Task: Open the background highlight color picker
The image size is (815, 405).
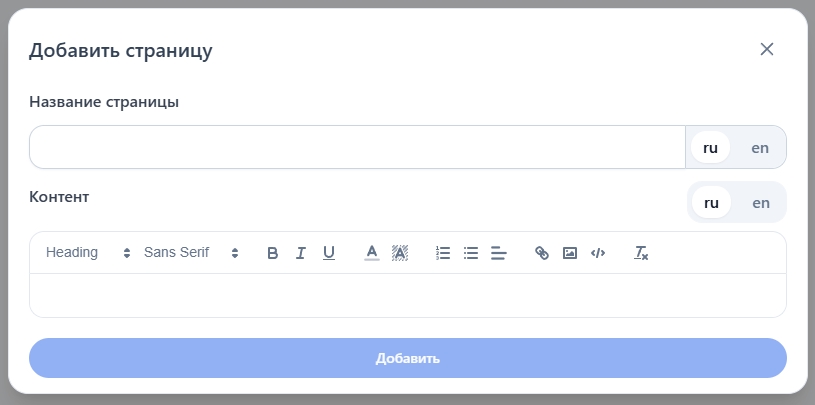Action: click(399, 253)
